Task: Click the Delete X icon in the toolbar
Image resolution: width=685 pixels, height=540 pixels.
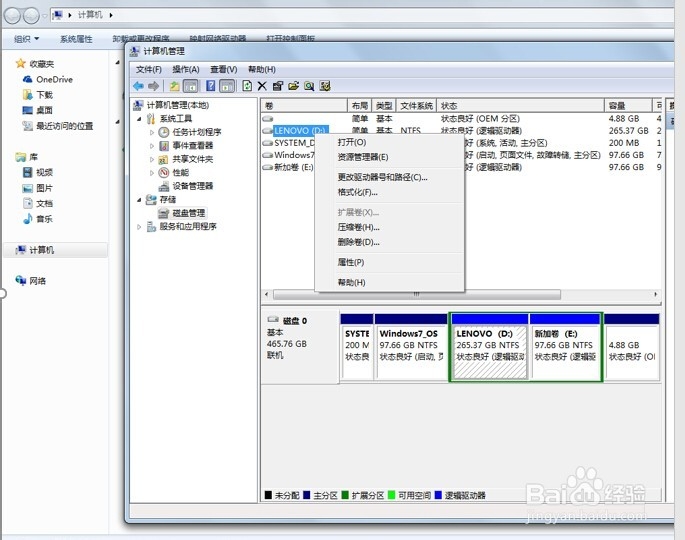Action: tap(262, 86)
